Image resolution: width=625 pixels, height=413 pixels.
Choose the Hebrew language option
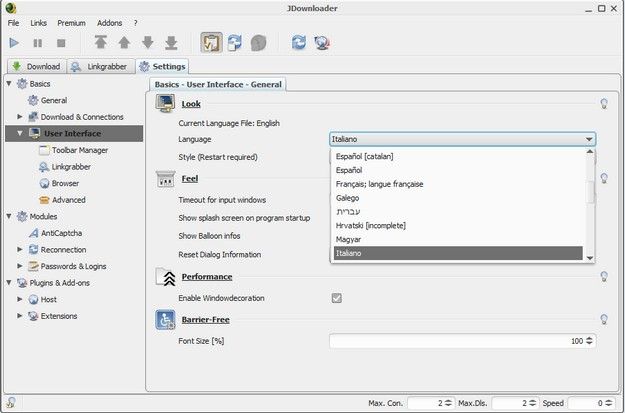point(458,212)
